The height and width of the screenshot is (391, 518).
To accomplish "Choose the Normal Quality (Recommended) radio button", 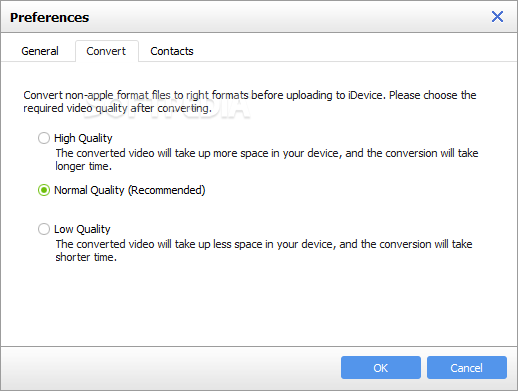I will (44, 190).
